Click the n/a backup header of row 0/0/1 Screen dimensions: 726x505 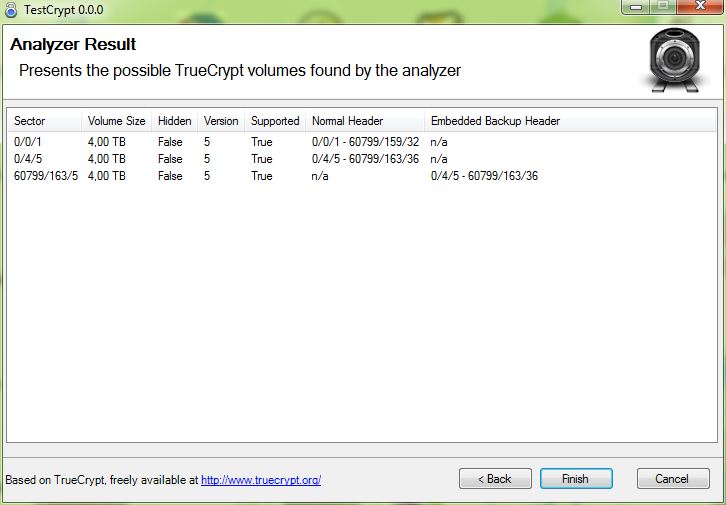(439, 142)
